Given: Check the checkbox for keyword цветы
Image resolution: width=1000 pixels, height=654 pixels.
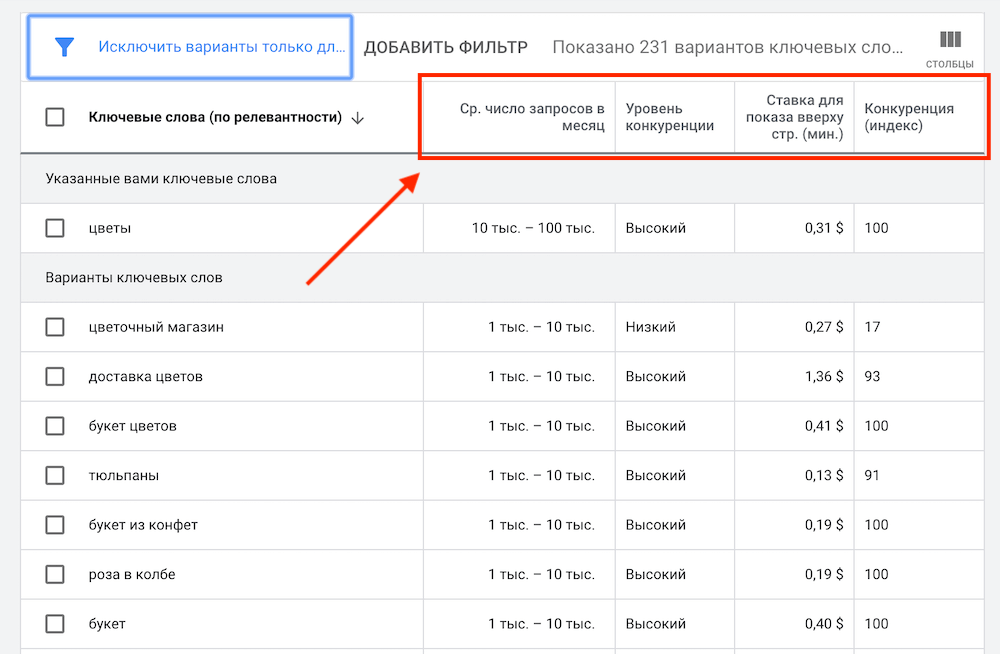Looking at the screenshot, I should [x=55, y=227].
